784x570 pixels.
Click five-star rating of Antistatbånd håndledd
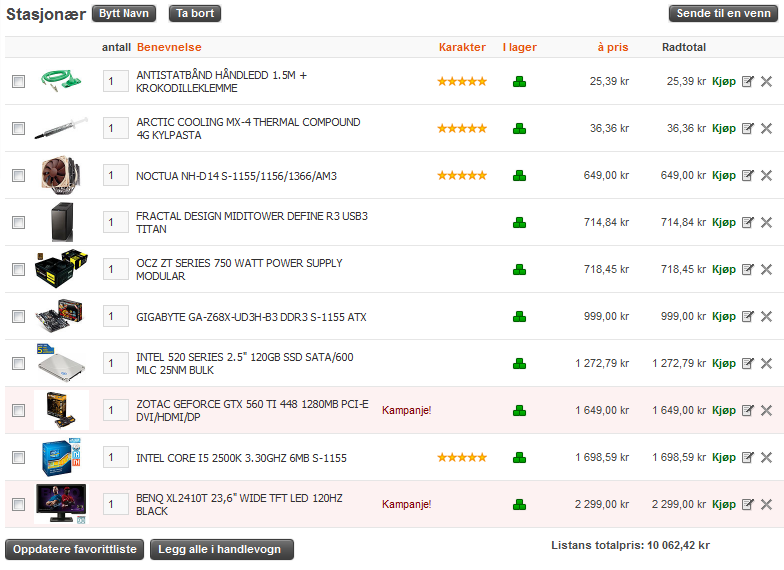tap(462, 82)
